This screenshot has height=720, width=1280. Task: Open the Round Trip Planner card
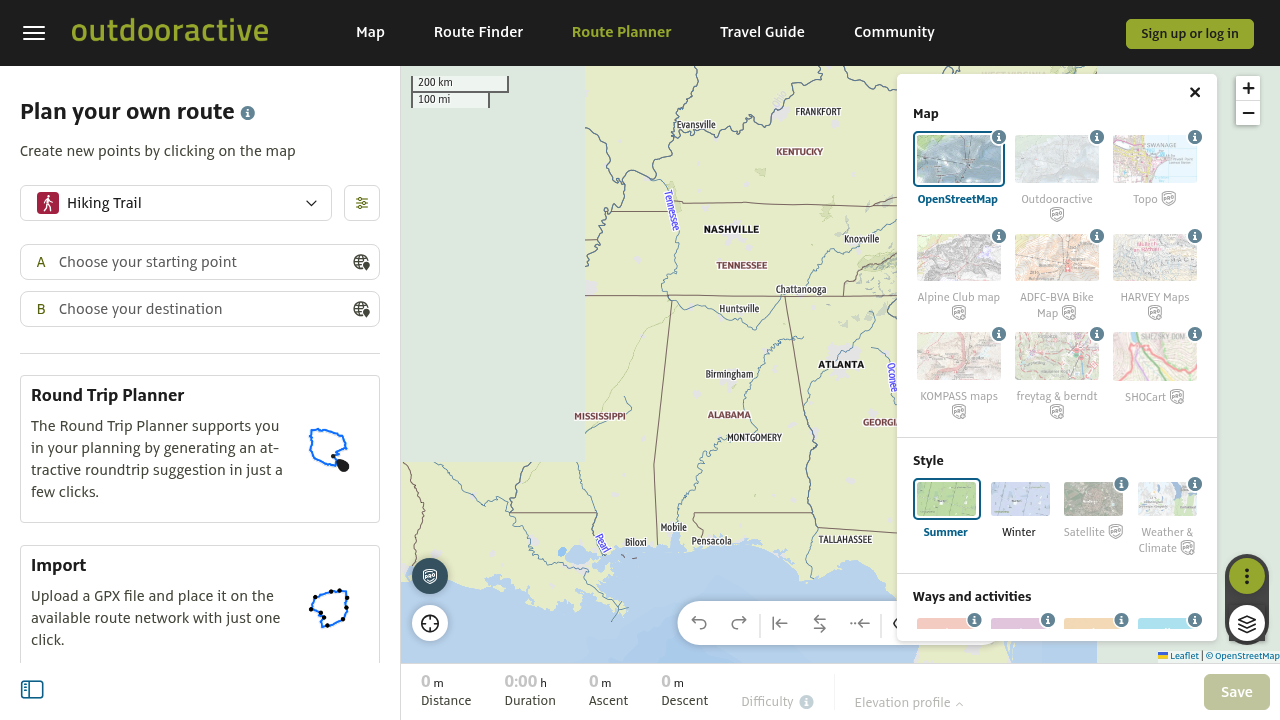click(200, 449)
